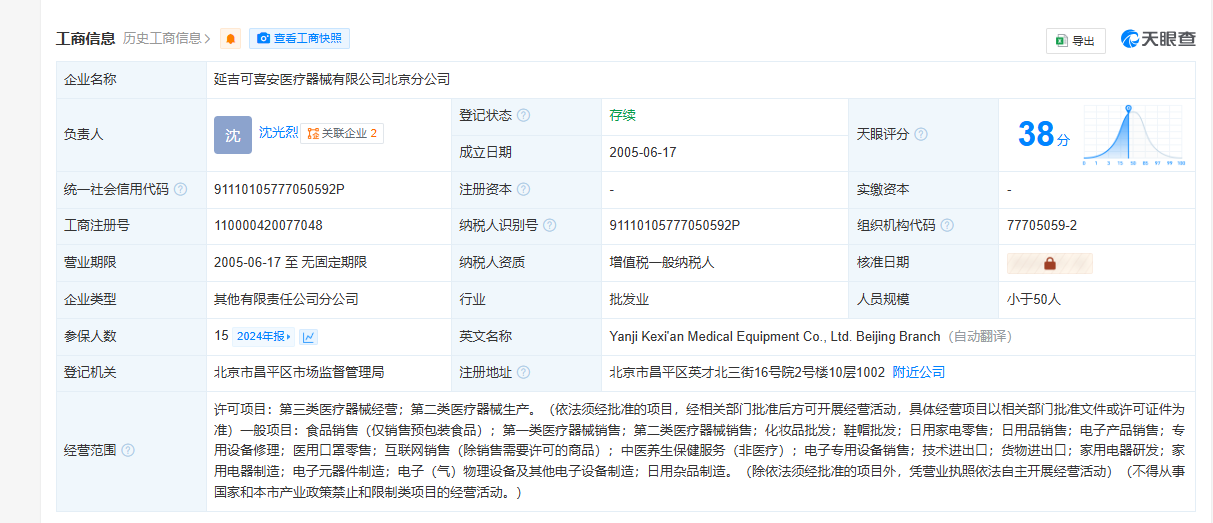The width and height of the screenshot is (1213, 523).
Task: Open 历史工商信息 link
Action: pos(167,39)
